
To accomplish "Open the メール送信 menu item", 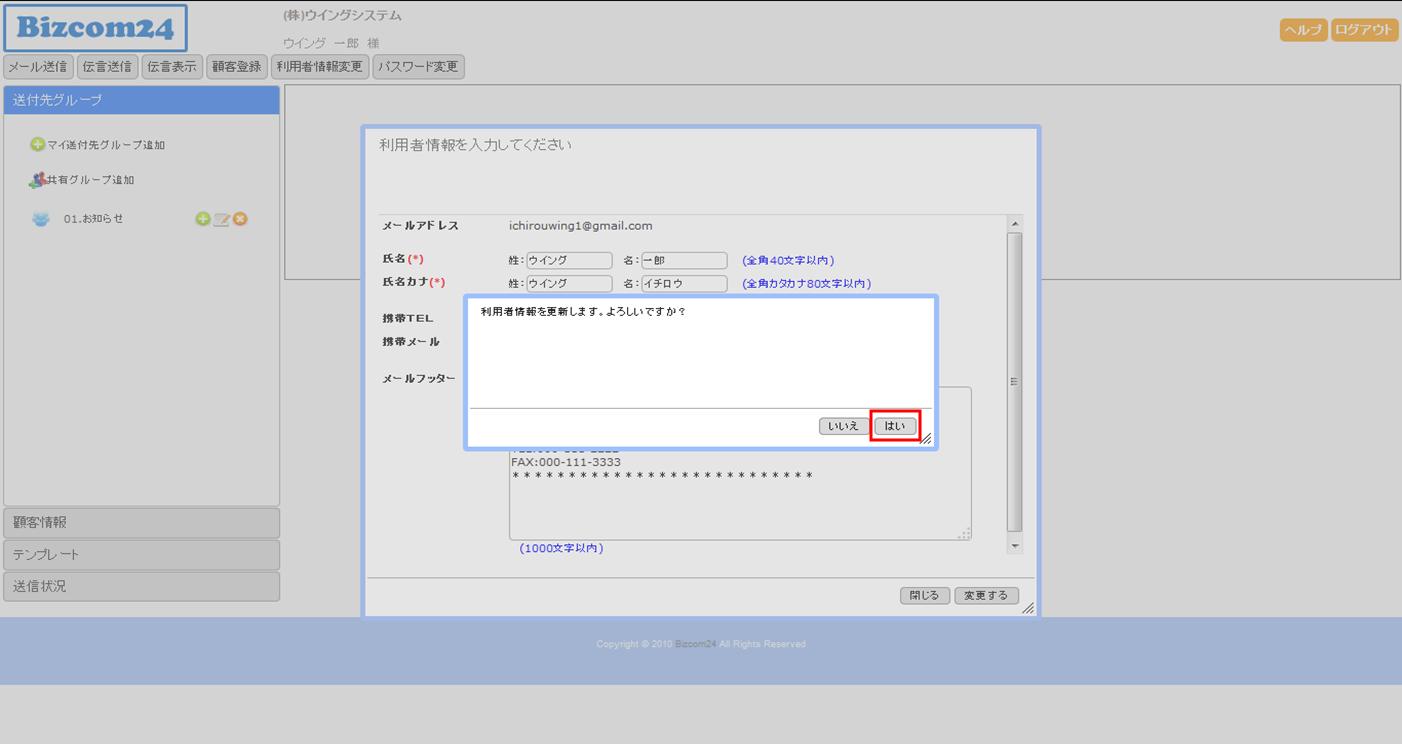I will pyautogui.click(x=38, y=67).
